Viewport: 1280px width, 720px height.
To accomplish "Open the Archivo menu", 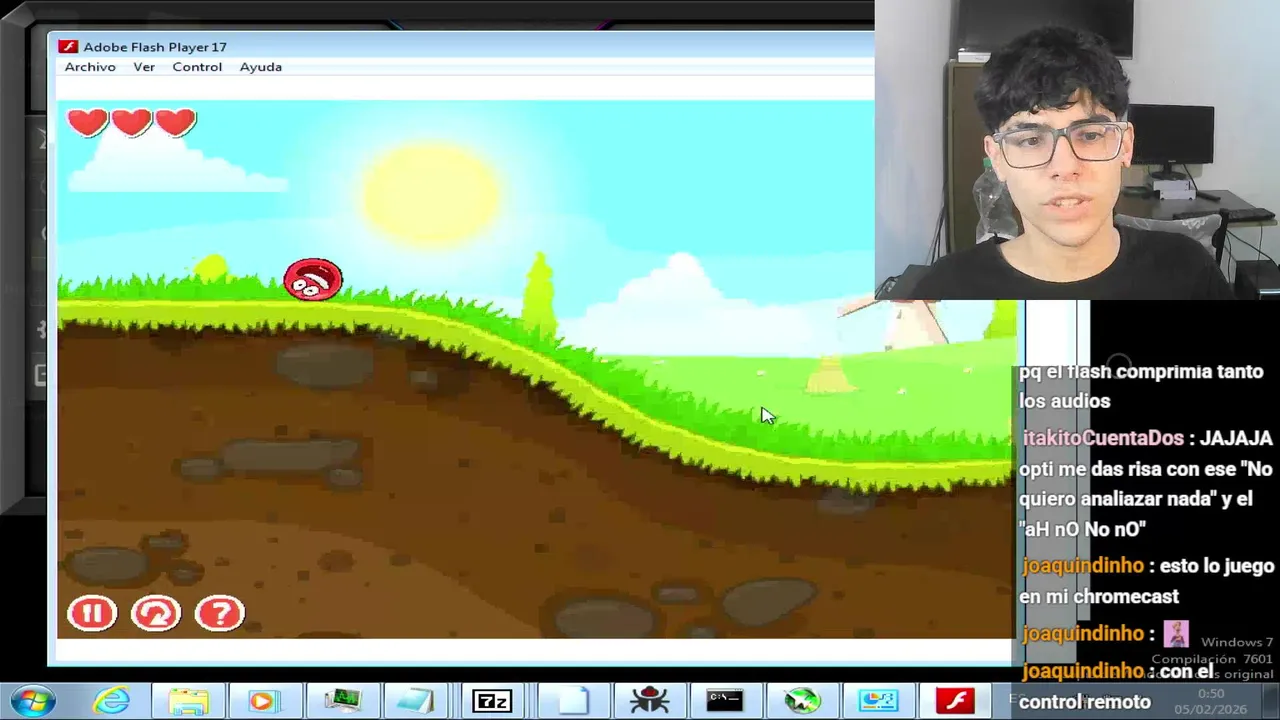I will (x=90, y=67).
